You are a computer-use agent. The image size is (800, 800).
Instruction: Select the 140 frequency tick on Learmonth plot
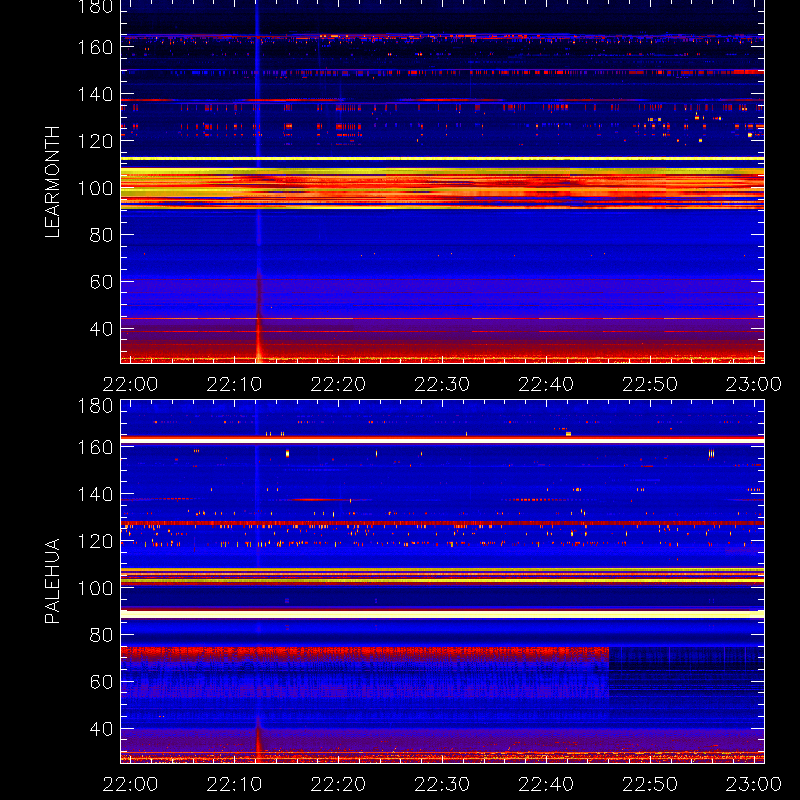[95, 94]
